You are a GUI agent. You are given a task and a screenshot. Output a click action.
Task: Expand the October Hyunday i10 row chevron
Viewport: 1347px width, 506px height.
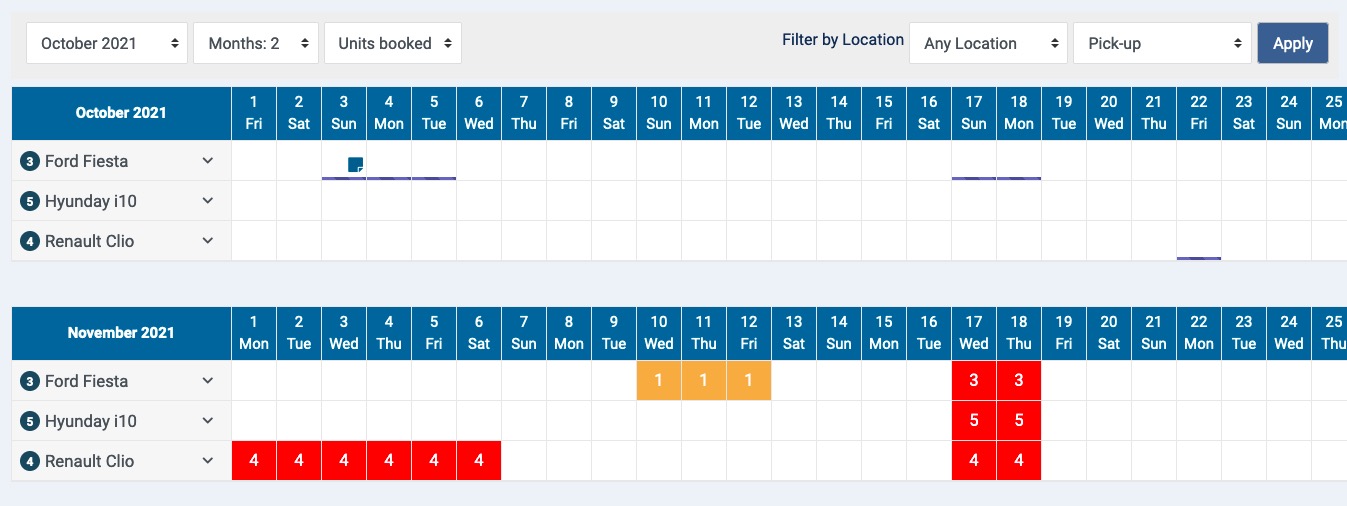point(208,201)
